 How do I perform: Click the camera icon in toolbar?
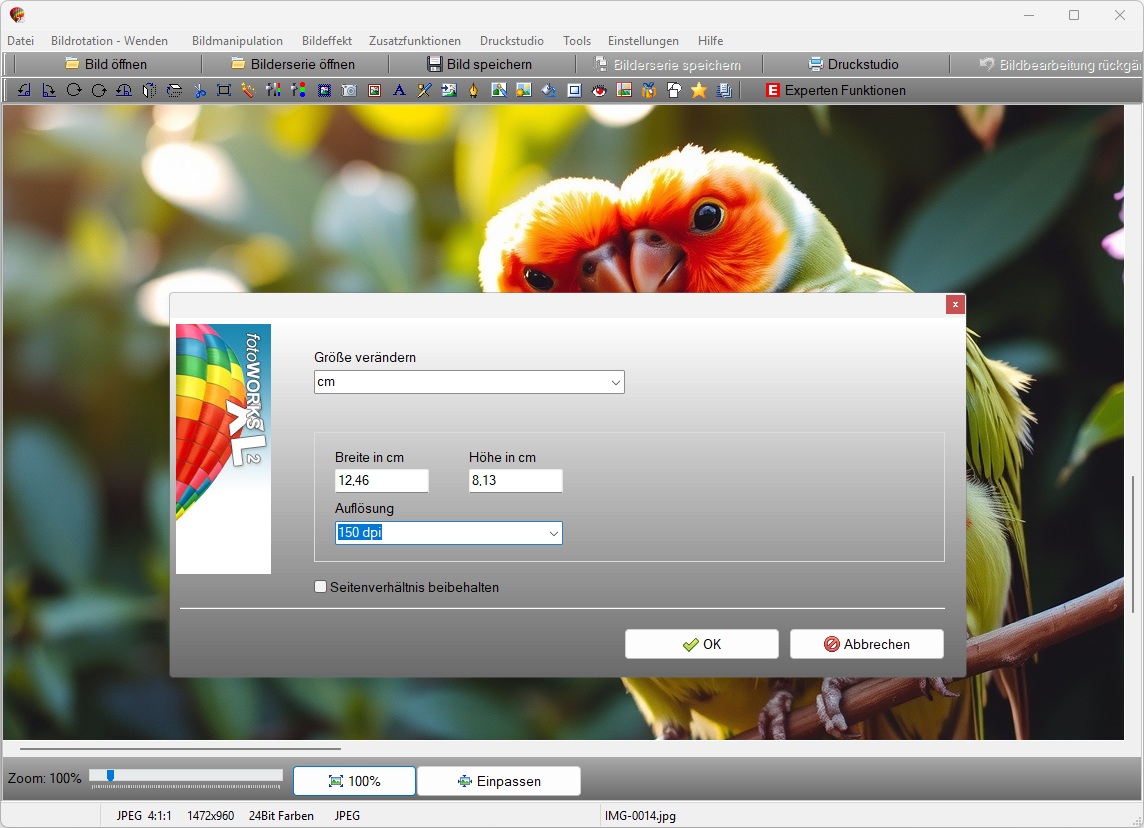[x=349, y=90]
